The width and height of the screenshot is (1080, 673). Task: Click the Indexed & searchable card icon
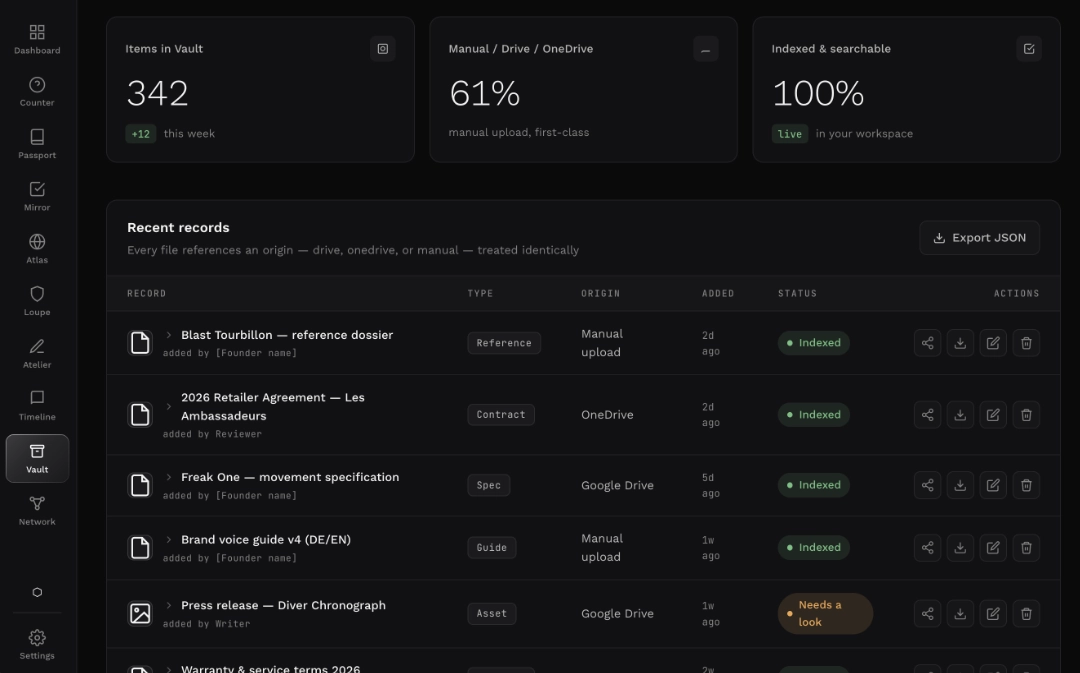[x=1029, y=49]
